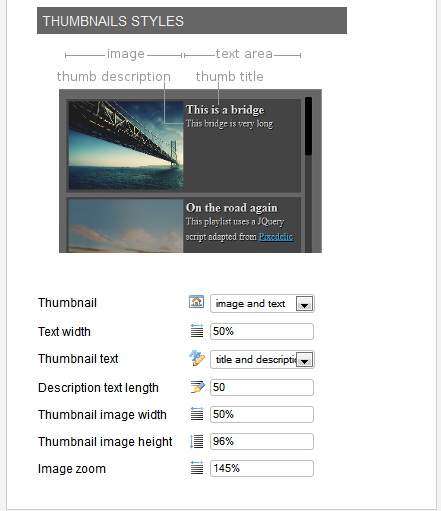Click the preview's black scrollbar handle
This screenshot has height=511, width=441.
tap(308, 126)
